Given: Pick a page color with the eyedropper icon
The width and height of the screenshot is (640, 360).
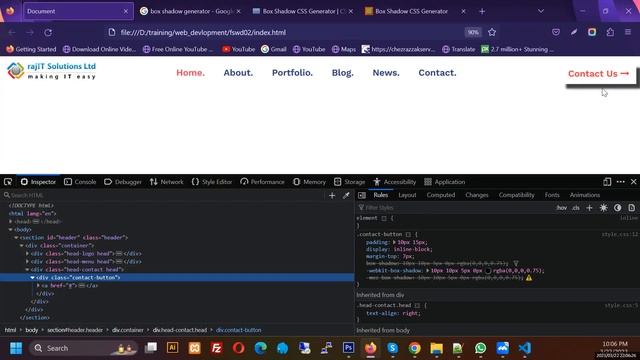Looking at the screenshot, I should (x=346, y=196).
